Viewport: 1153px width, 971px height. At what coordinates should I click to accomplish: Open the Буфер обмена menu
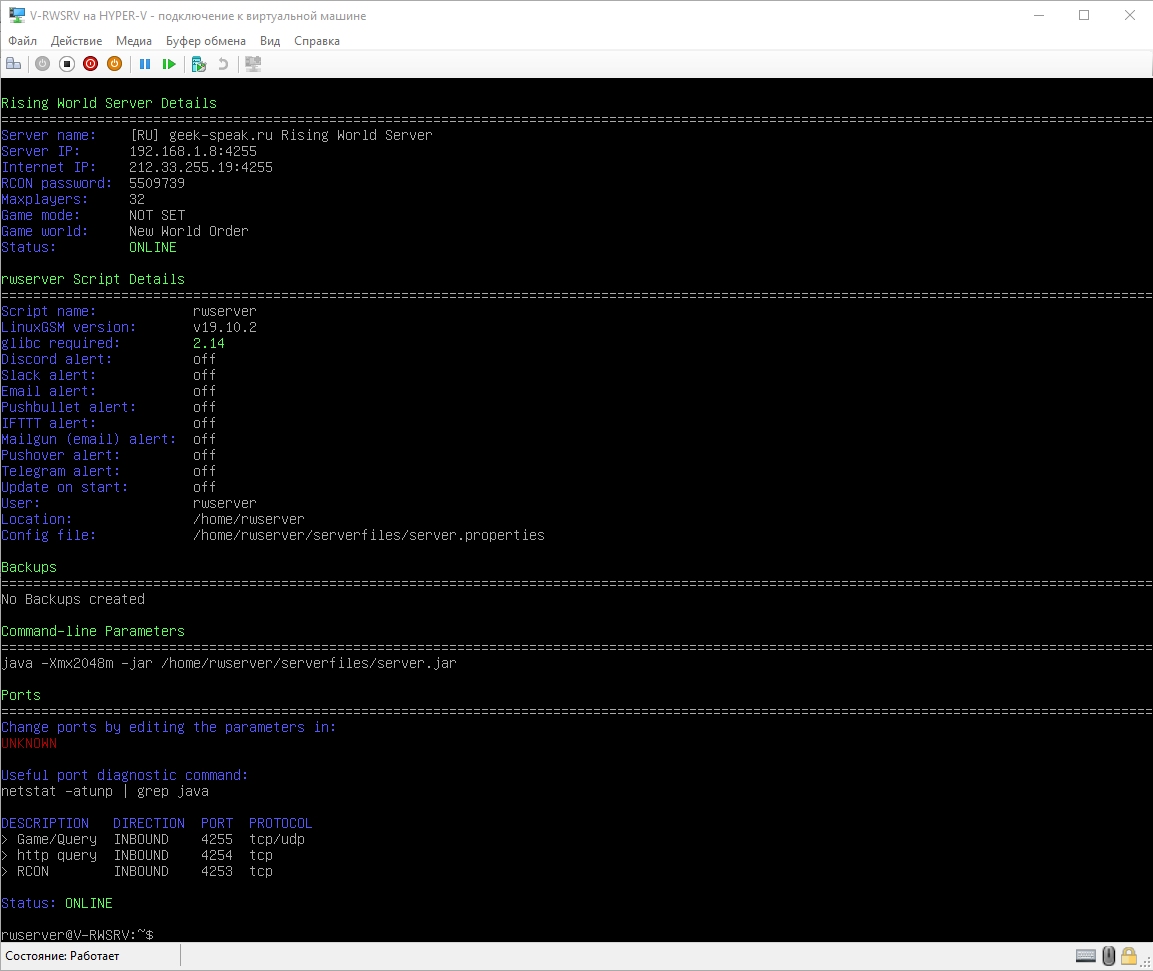[206, 41]
